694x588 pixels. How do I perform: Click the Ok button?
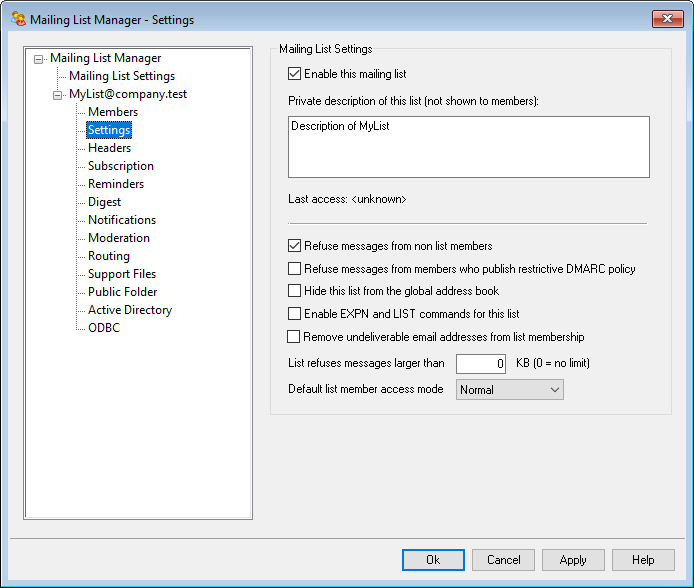tap(433, 560)
